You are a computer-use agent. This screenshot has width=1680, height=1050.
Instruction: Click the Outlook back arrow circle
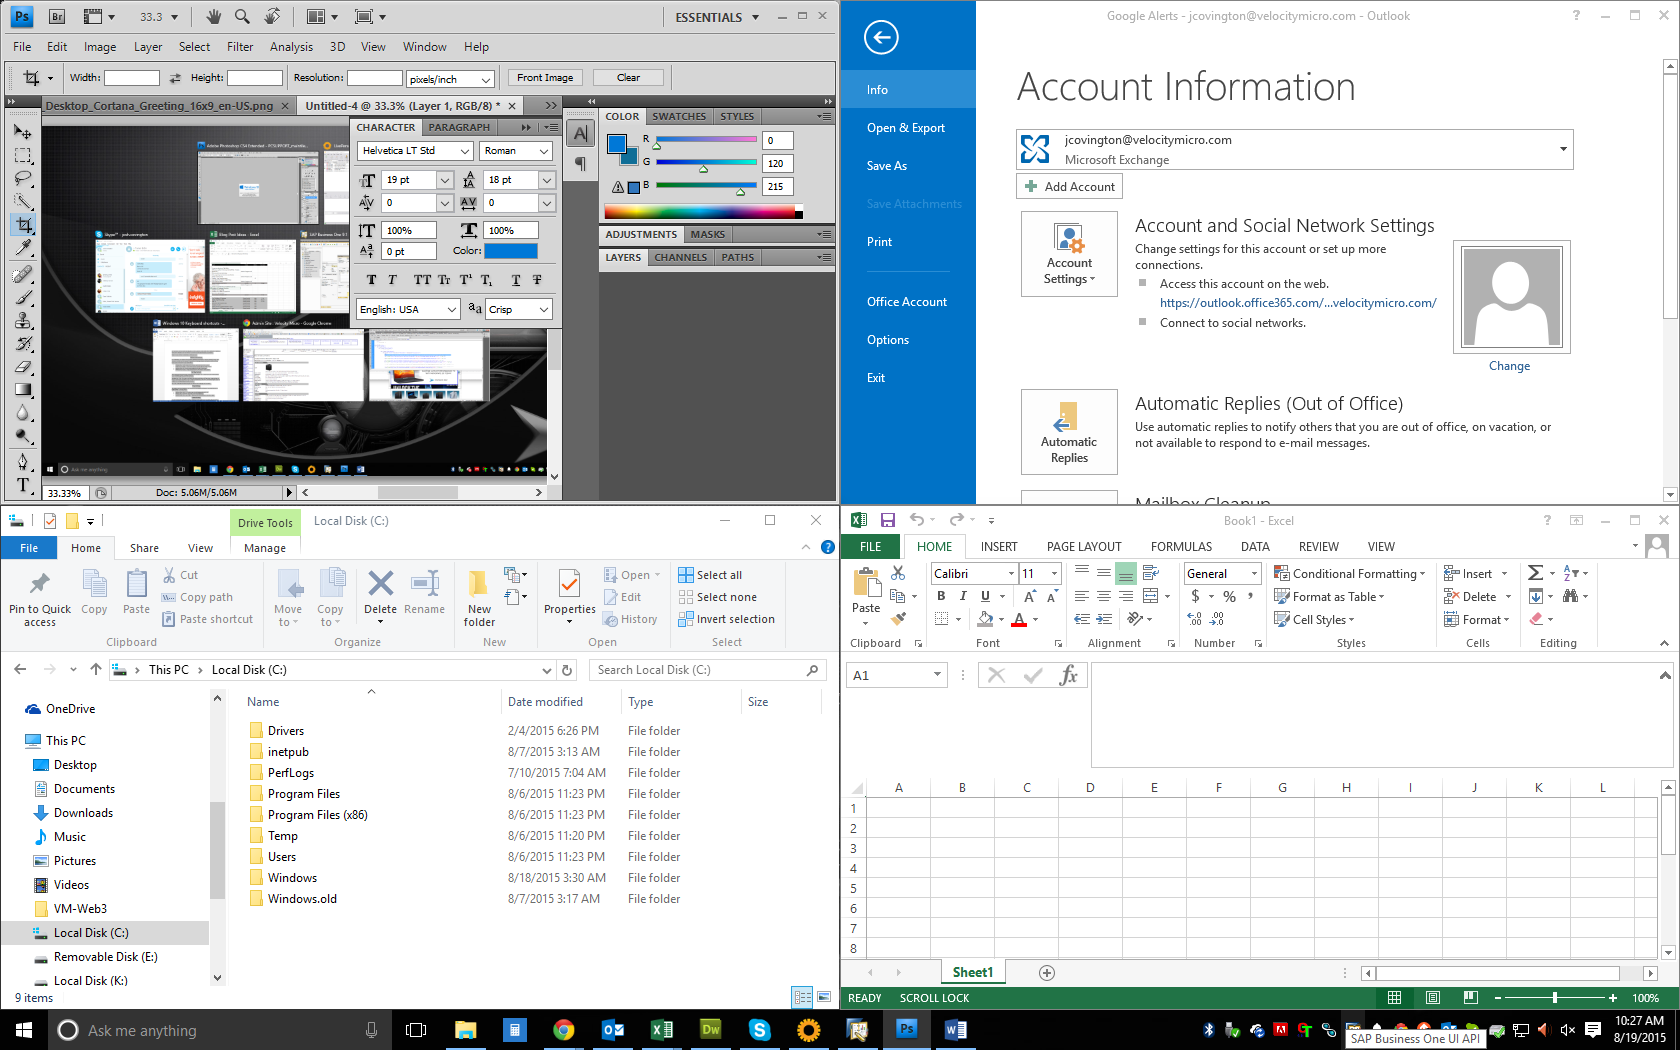[x=881, y=38]
